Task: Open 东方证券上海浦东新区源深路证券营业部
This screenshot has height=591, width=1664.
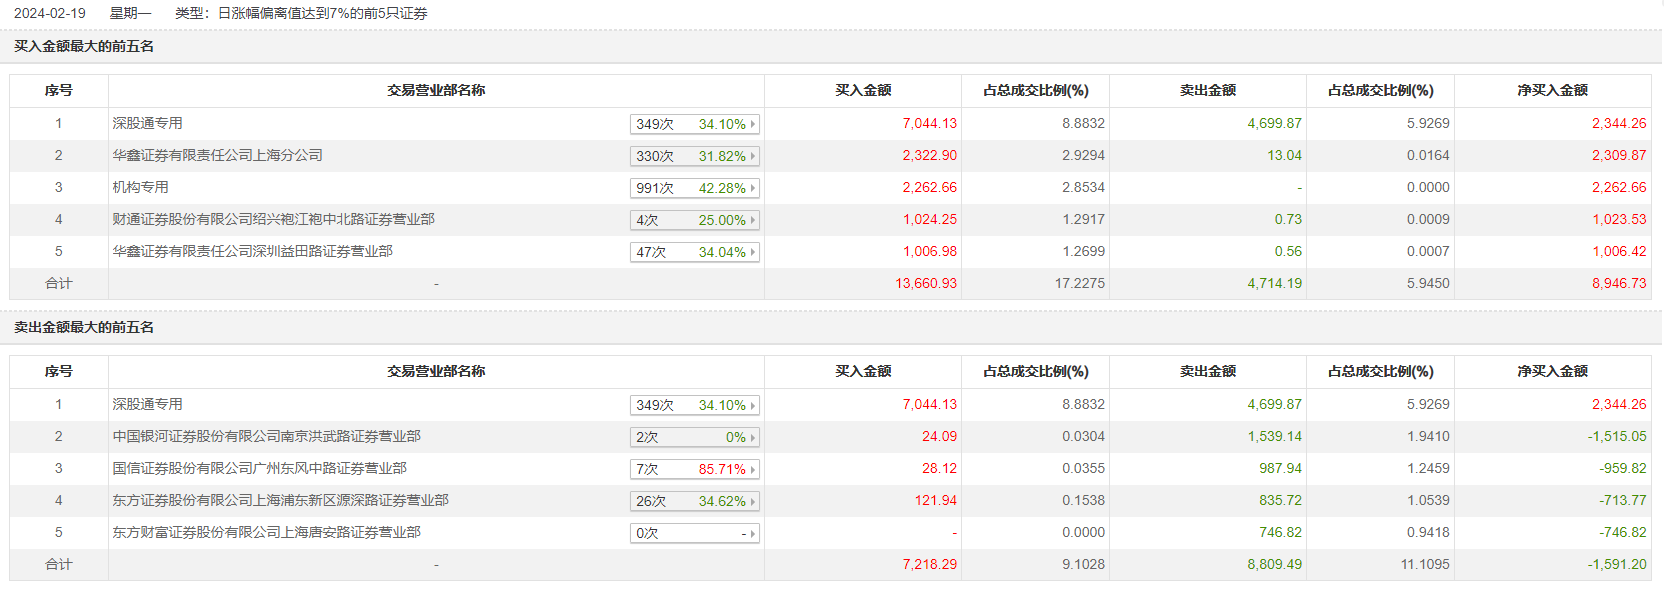Action: tap(280, 500)
